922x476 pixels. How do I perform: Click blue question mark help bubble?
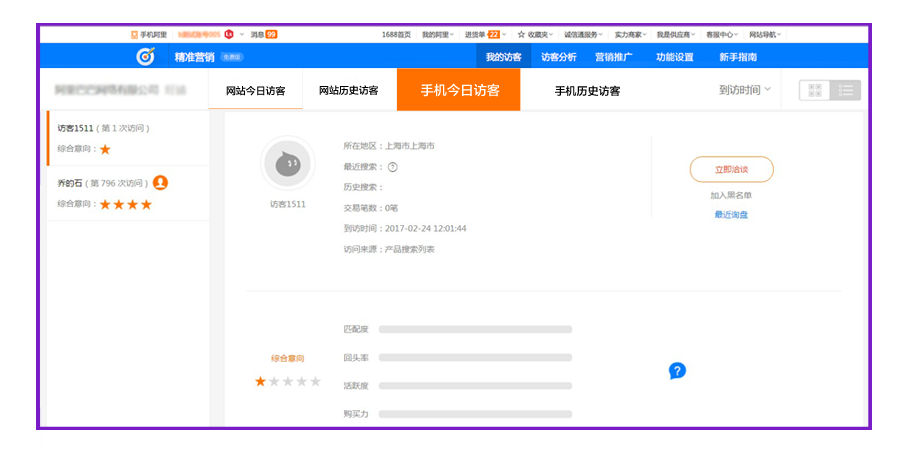(677, 371)
